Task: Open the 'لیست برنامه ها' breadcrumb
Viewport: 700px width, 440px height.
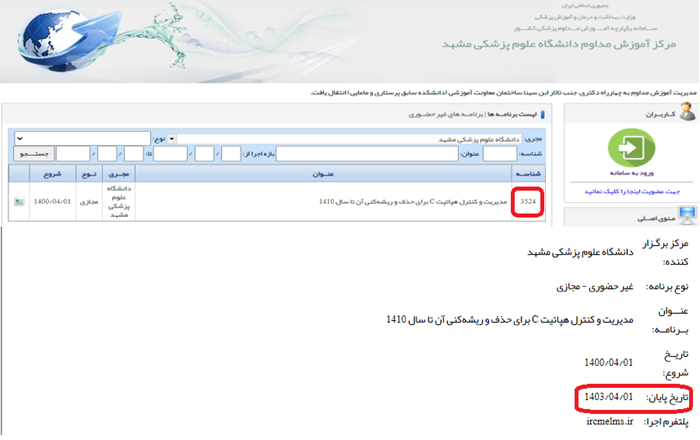Action: [512, 115]
